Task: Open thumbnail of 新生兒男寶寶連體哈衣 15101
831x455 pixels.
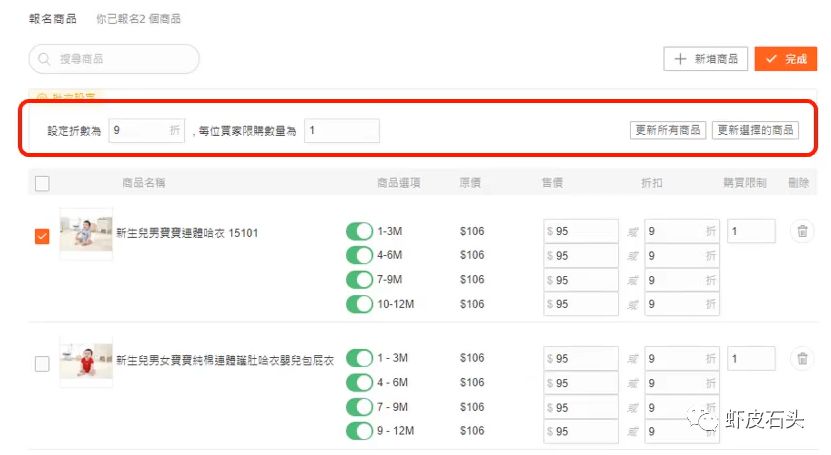Action: click(86, 234)
